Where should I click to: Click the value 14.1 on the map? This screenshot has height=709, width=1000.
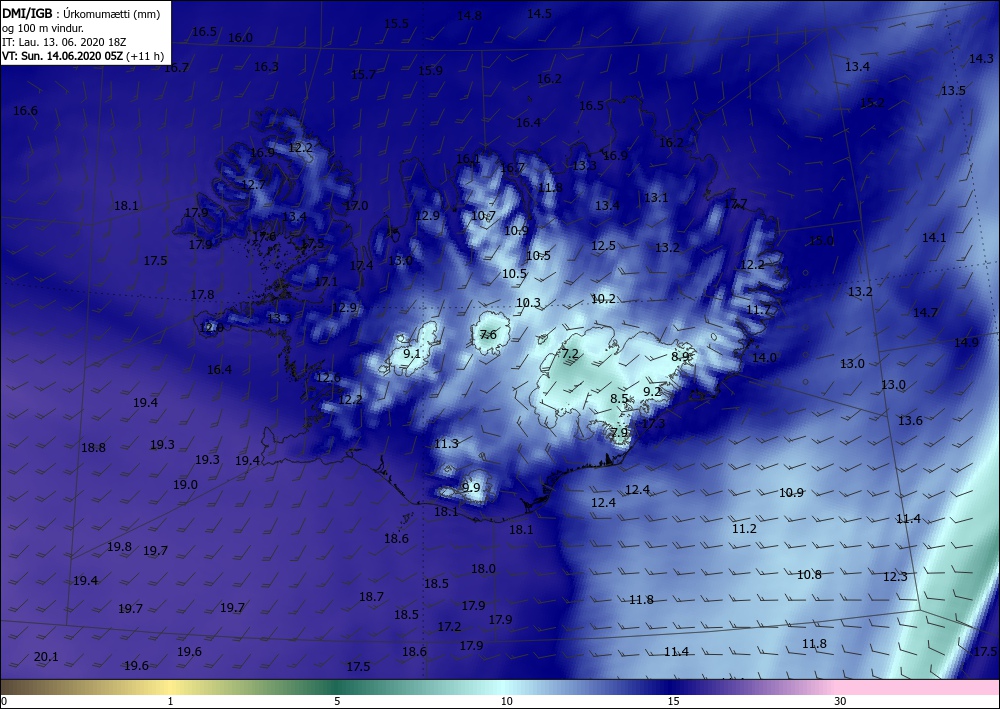(934, 238)
